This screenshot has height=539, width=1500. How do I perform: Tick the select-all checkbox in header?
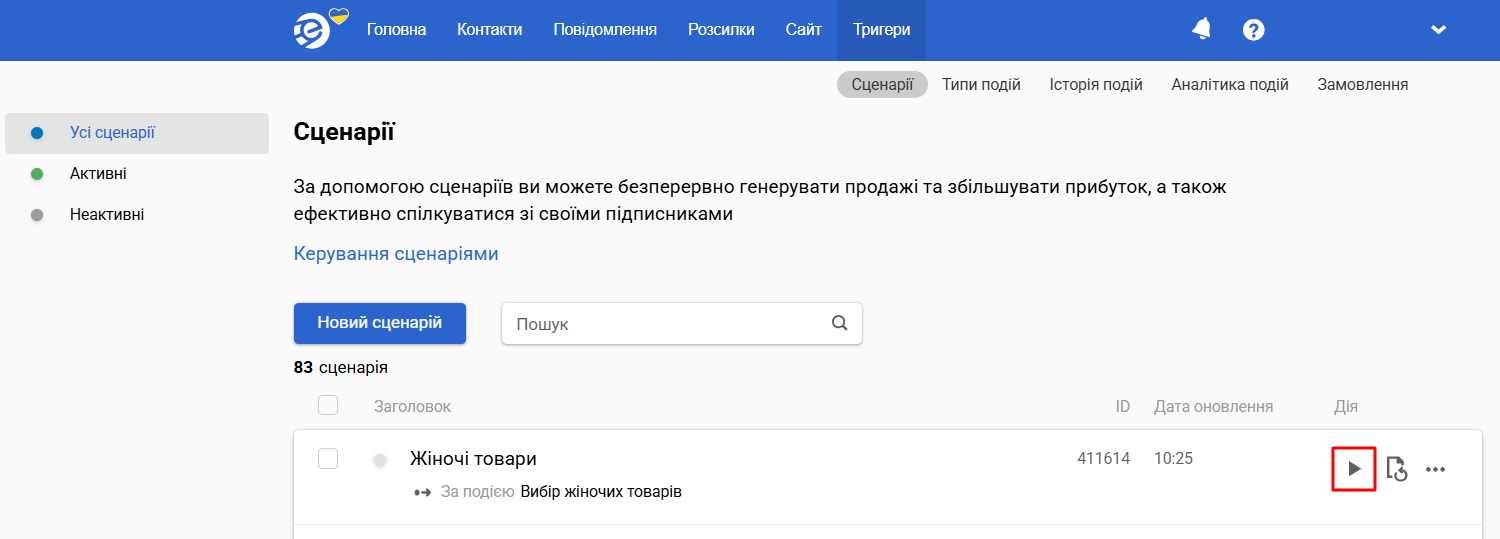(x=328, y=405)
